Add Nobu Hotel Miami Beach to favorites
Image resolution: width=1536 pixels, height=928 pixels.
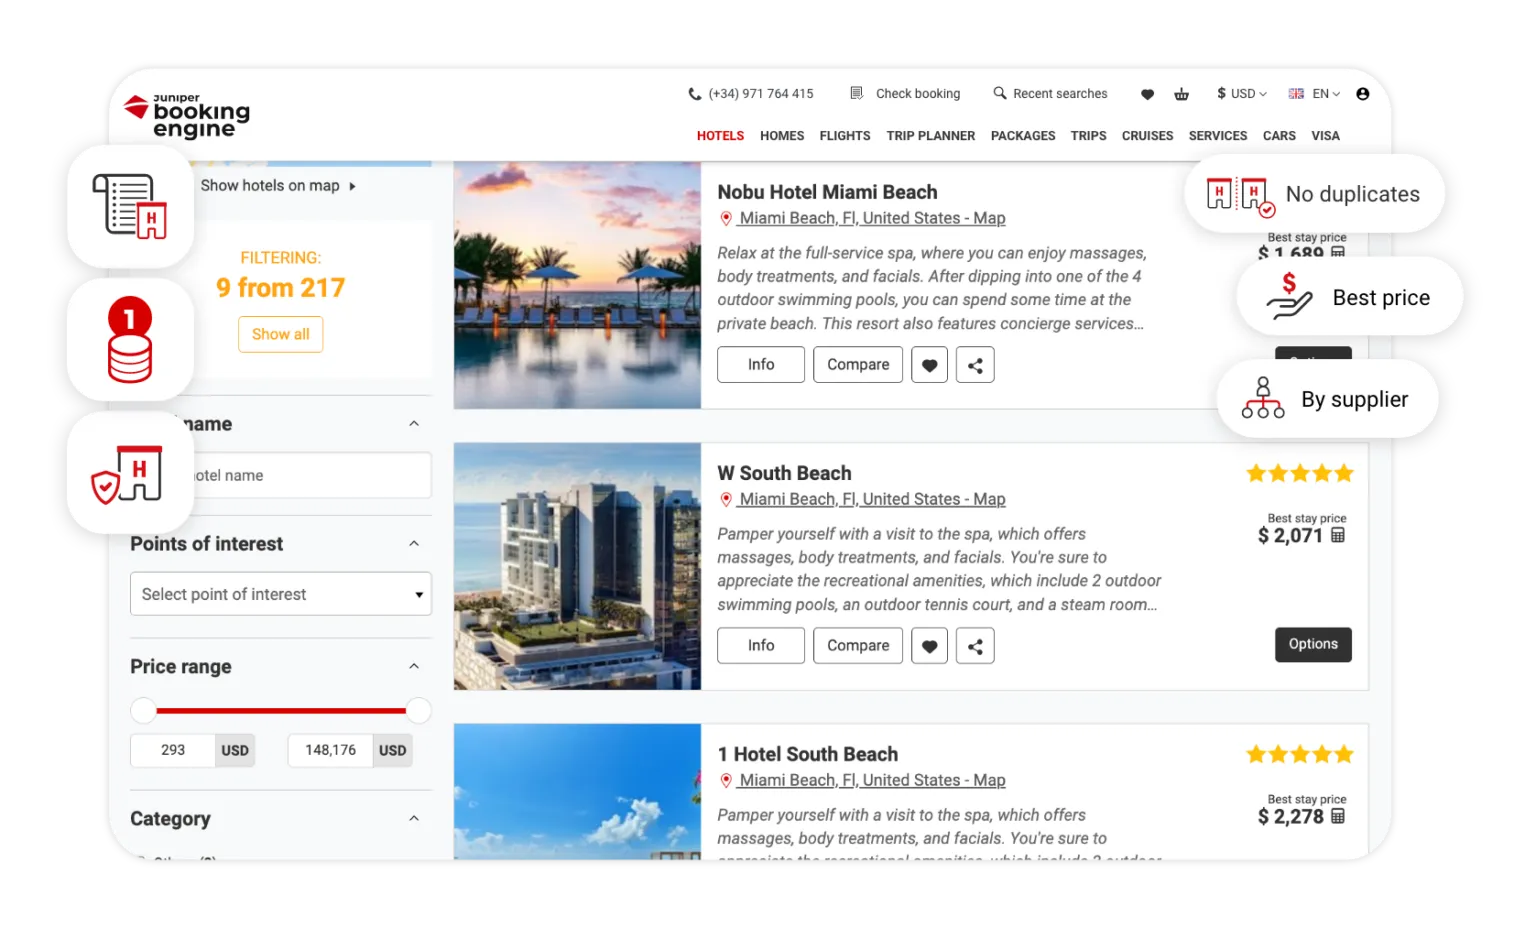click(930, 365)
